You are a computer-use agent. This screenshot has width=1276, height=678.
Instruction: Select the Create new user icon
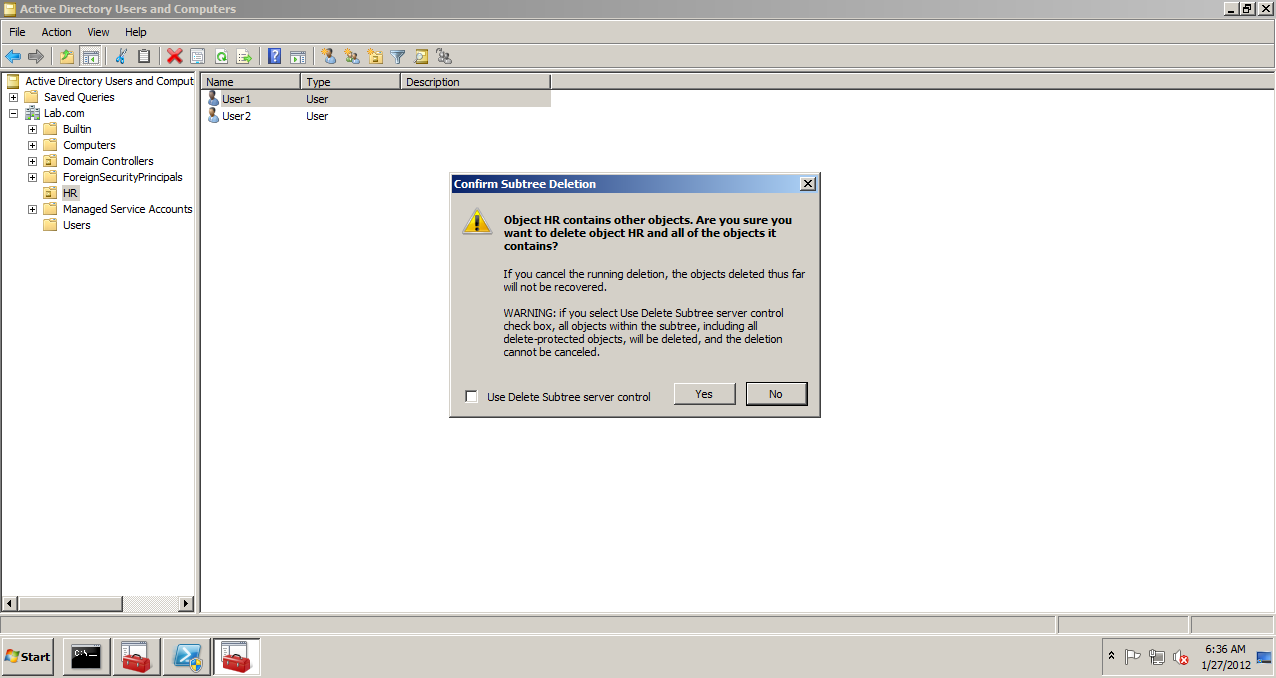pos(328,56)
